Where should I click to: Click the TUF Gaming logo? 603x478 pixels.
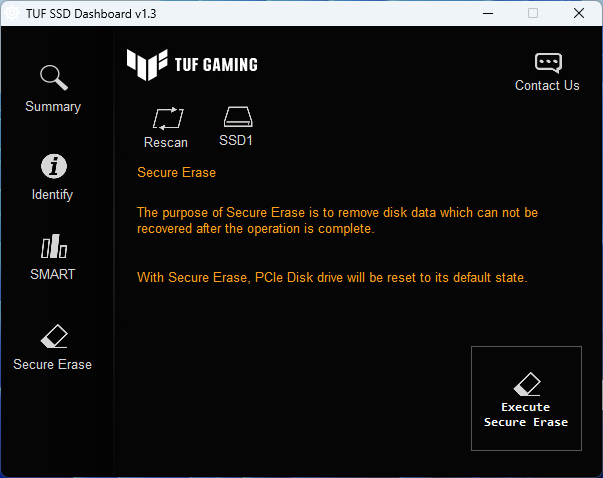[x=192, y=65]
